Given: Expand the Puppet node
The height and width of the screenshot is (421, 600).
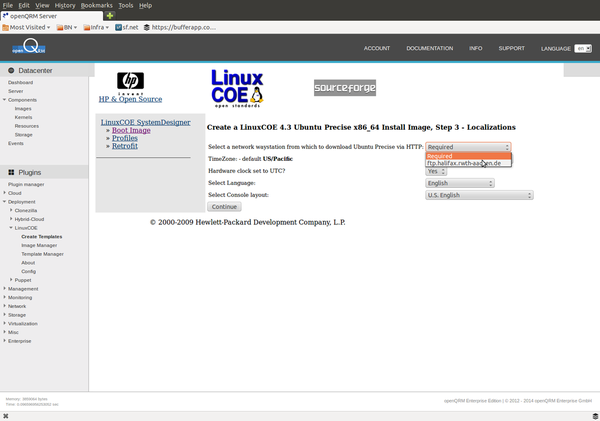Looking at the screenshot, I should [11, 280].
